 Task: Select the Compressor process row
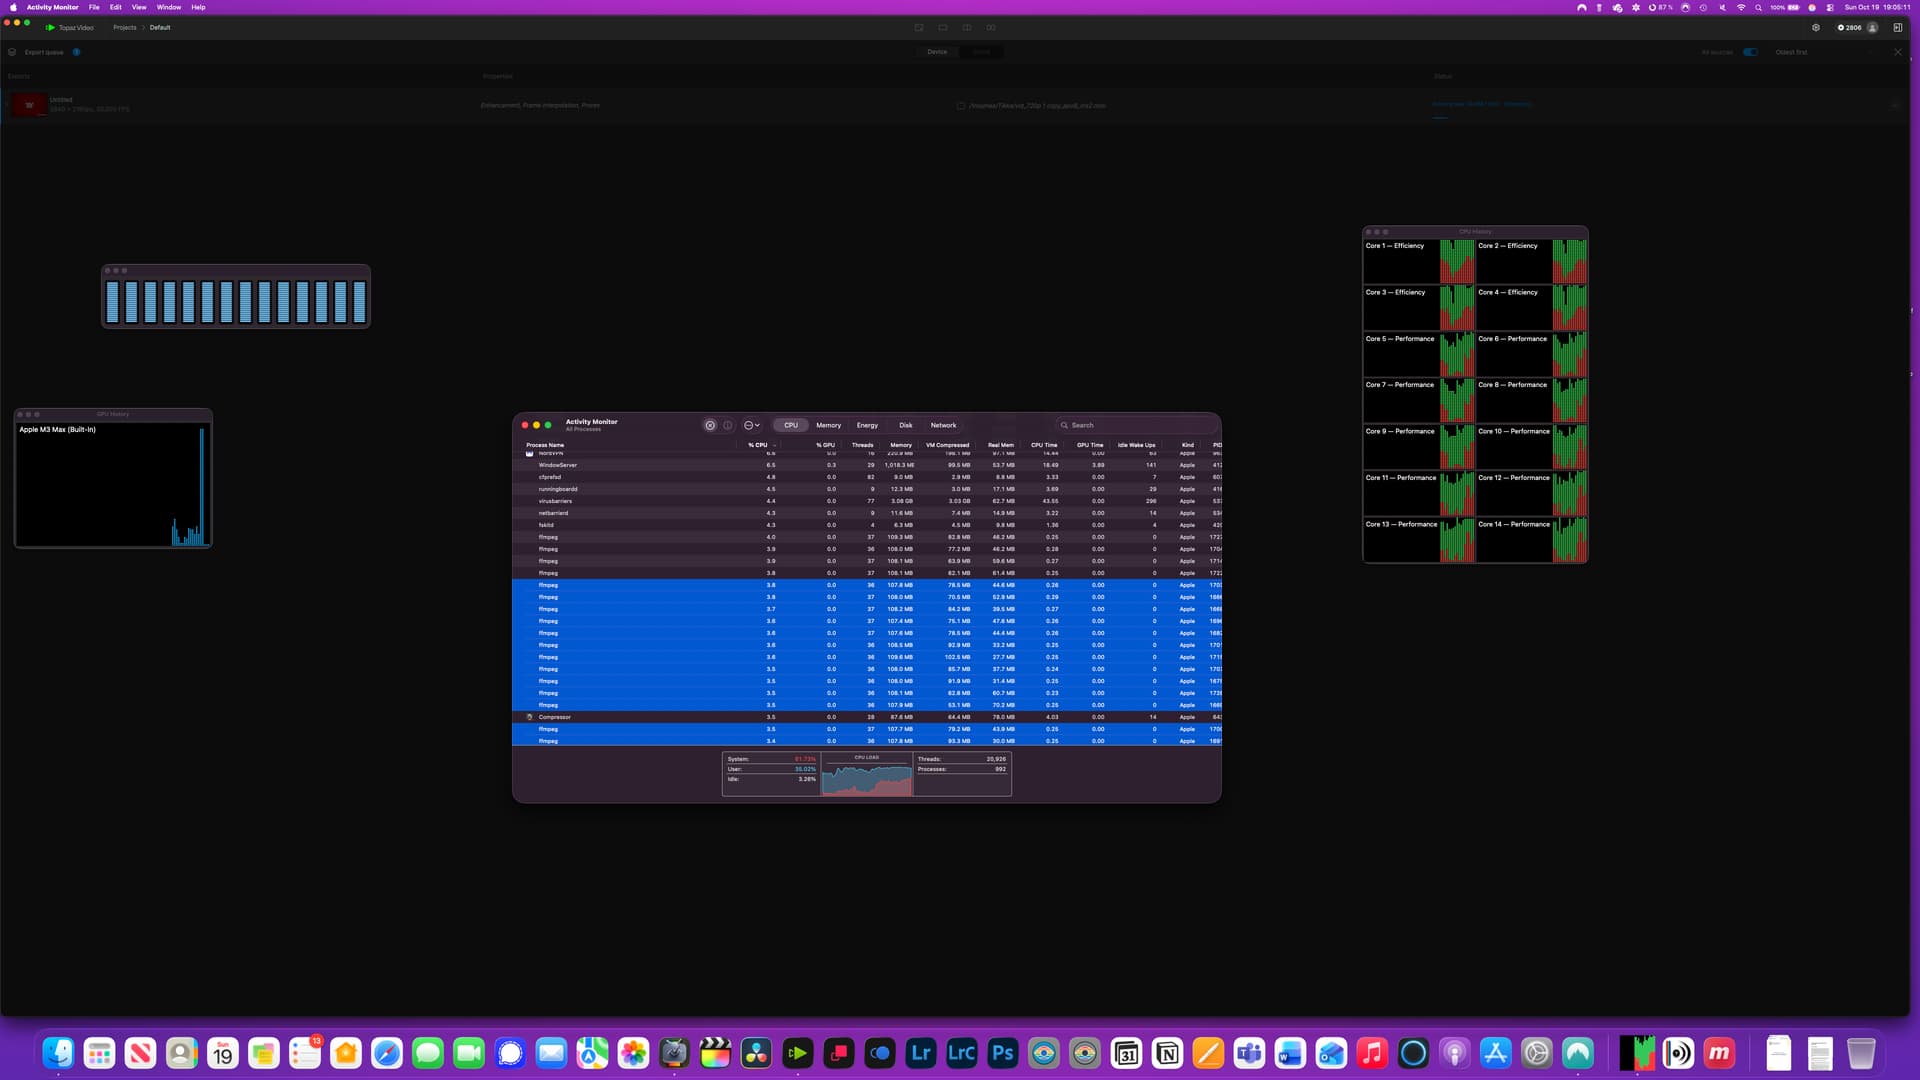(x=555, y=717)
